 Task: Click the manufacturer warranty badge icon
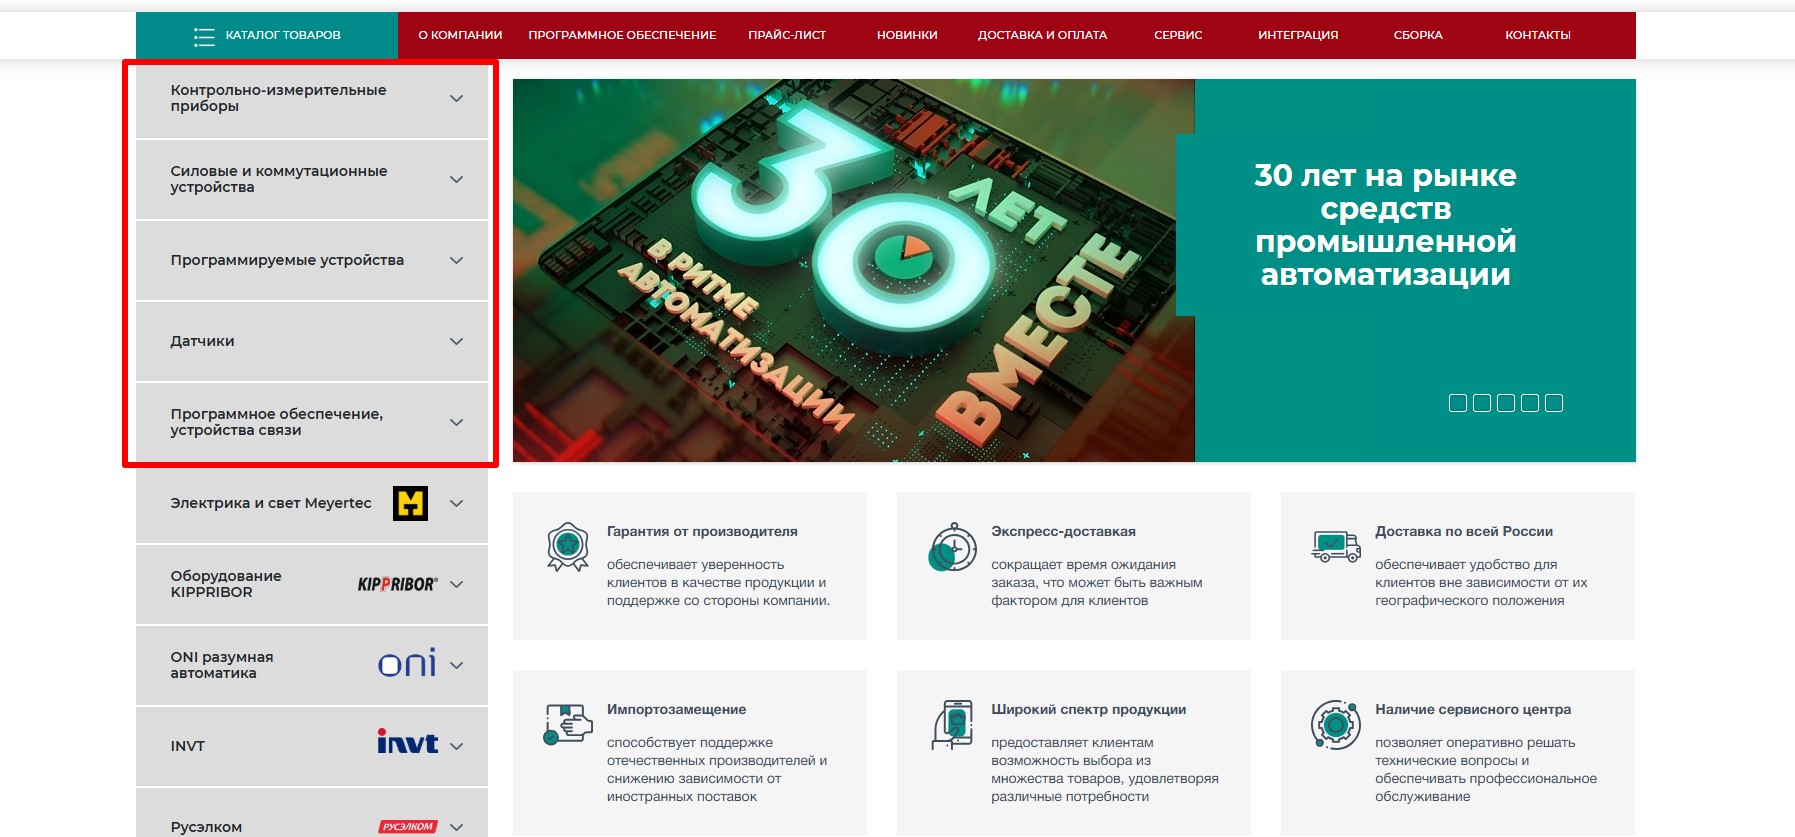pyautogui.click(x=567, y=547)
